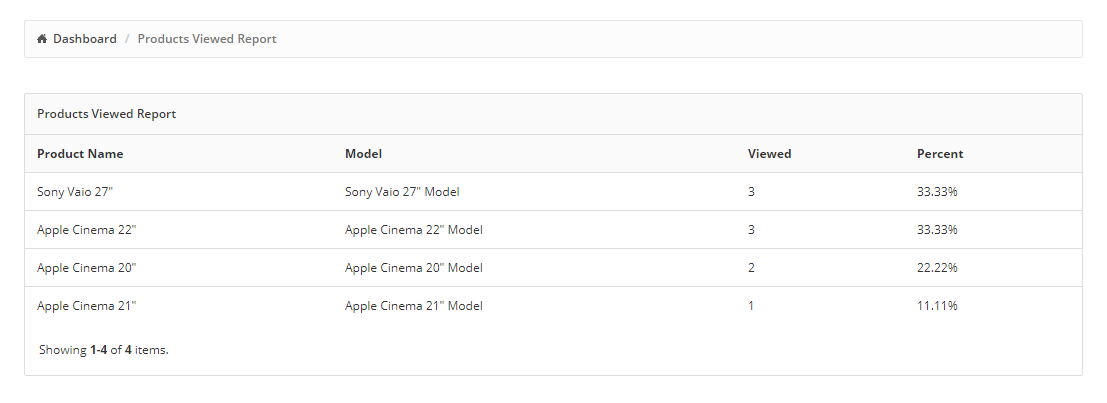Image resolution: width=1107 pixels, height=403 pixels.
Task: Select the Sony Vaio 27" product name cell
Action: 75,192
